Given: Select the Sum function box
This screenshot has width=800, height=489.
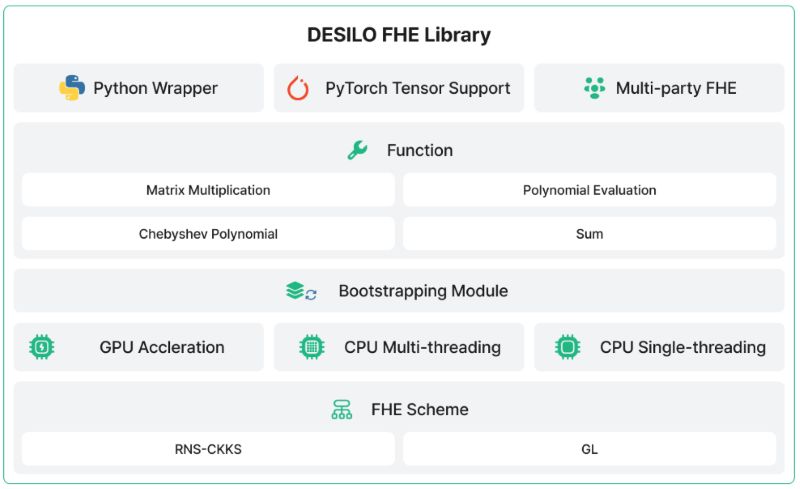Looking at the screenshot, I should tap(589, 234).
